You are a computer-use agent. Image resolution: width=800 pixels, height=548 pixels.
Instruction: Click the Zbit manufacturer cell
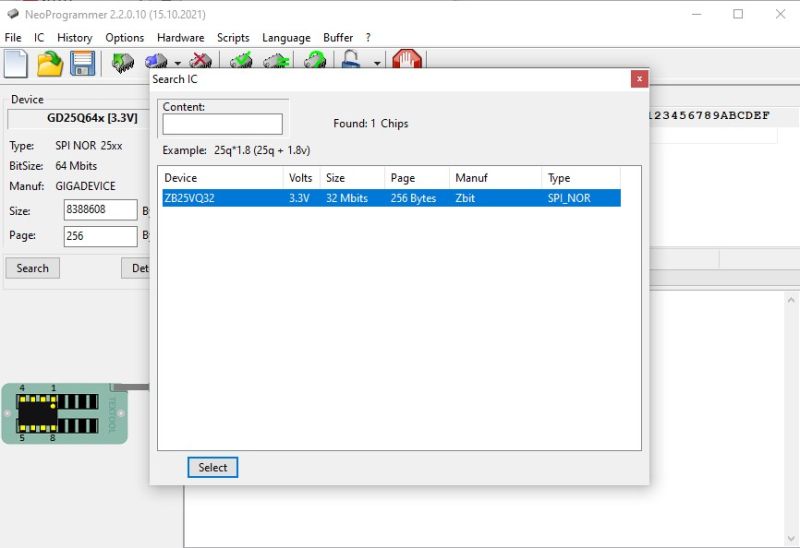coord(465,198)
